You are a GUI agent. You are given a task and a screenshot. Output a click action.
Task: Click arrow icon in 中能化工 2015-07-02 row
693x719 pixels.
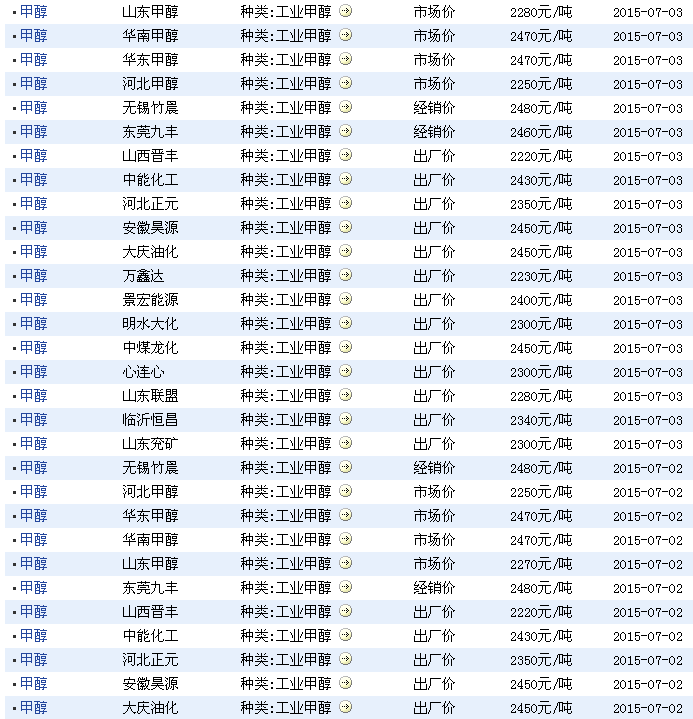coord(345,635)
